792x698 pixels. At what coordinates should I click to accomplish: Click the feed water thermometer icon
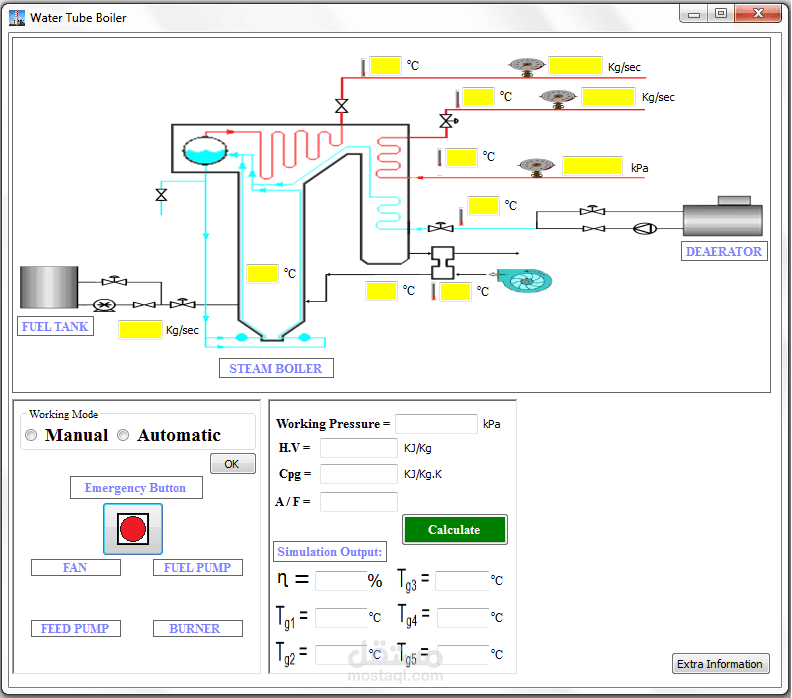click(x=461, y=216)
